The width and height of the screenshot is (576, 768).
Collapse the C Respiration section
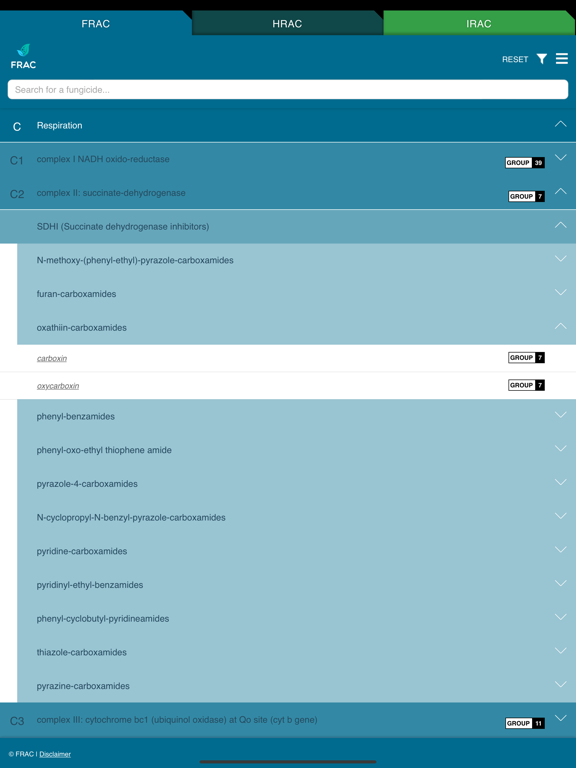(x=560, y=124)
